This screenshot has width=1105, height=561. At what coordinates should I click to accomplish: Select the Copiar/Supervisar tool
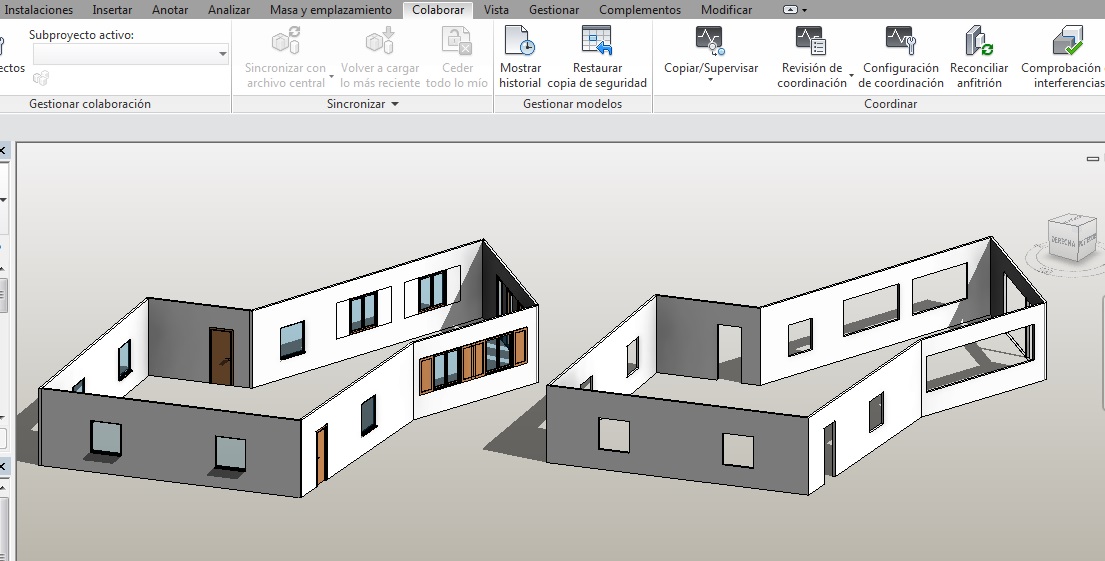click(710, 42)
